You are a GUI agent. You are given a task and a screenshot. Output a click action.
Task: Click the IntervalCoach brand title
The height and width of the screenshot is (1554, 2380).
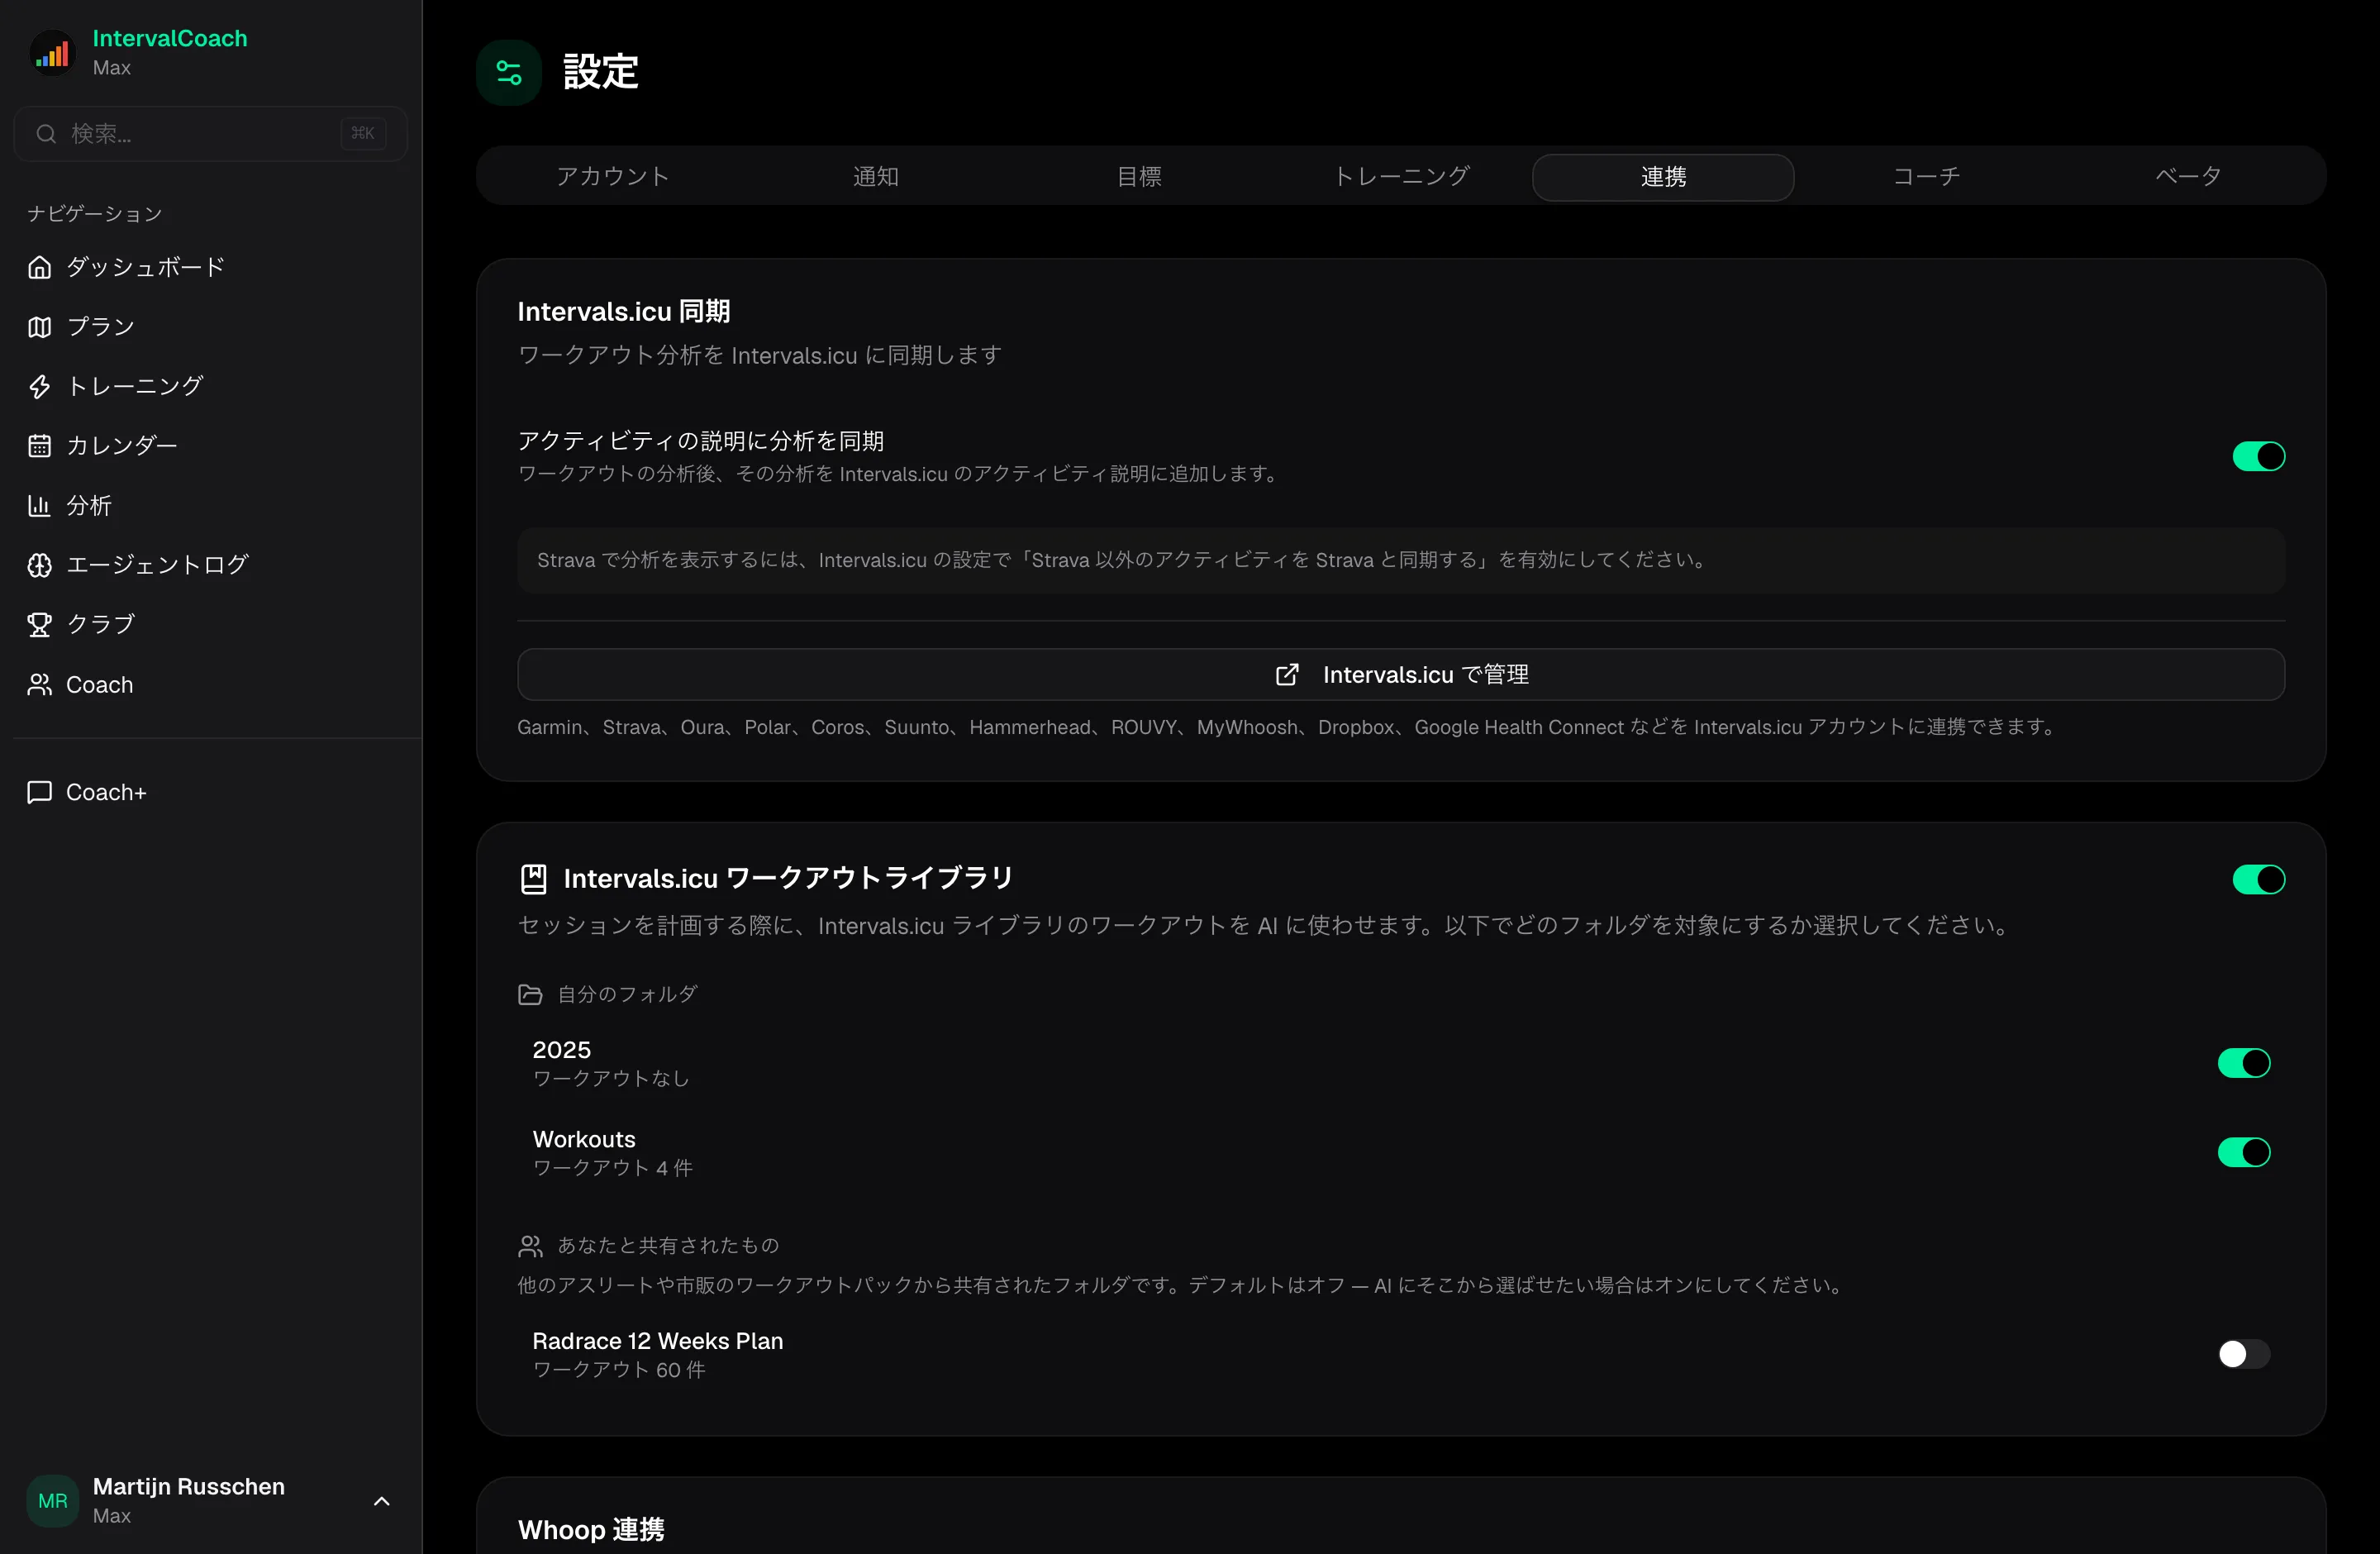(x=170, y=38)
